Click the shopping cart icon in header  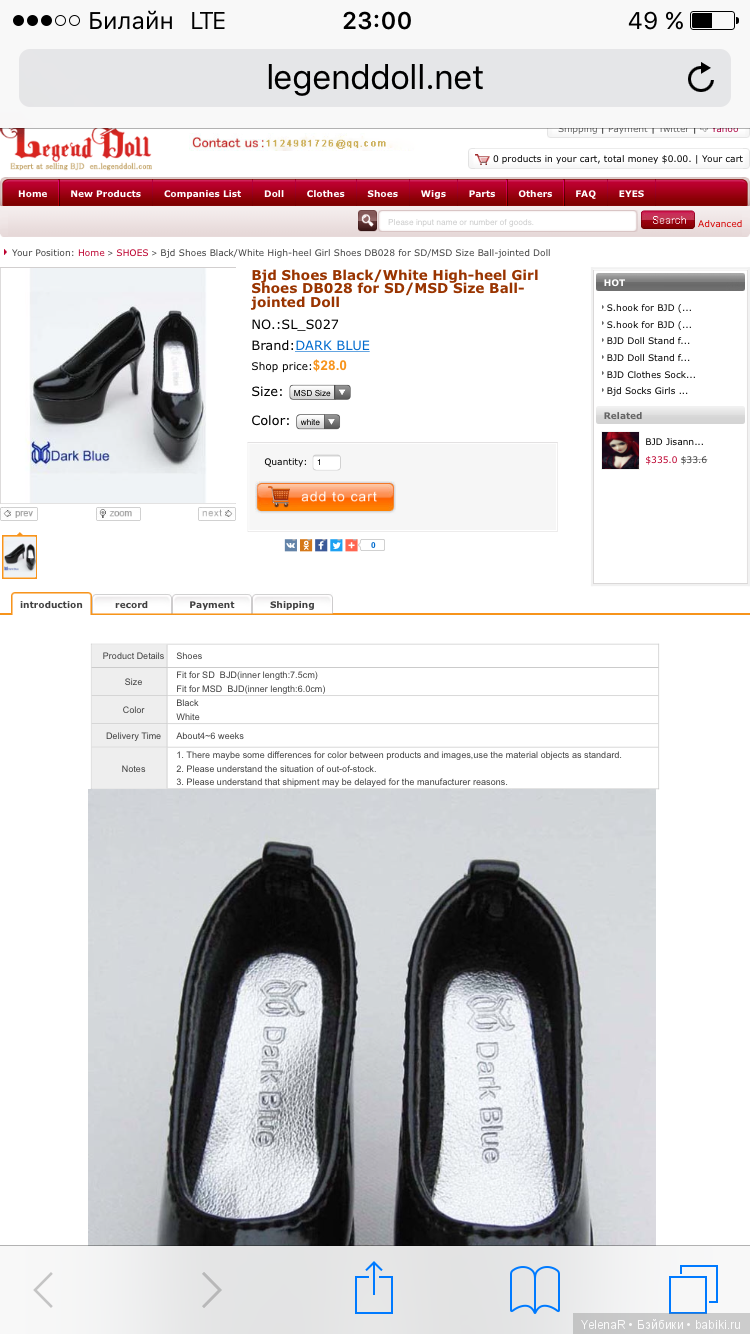tap(483, 159)
